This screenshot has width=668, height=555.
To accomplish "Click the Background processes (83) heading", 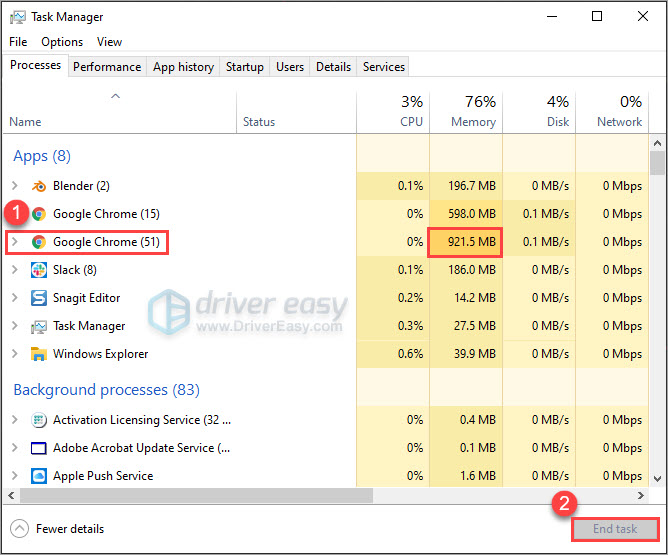I will coord(107,390).
